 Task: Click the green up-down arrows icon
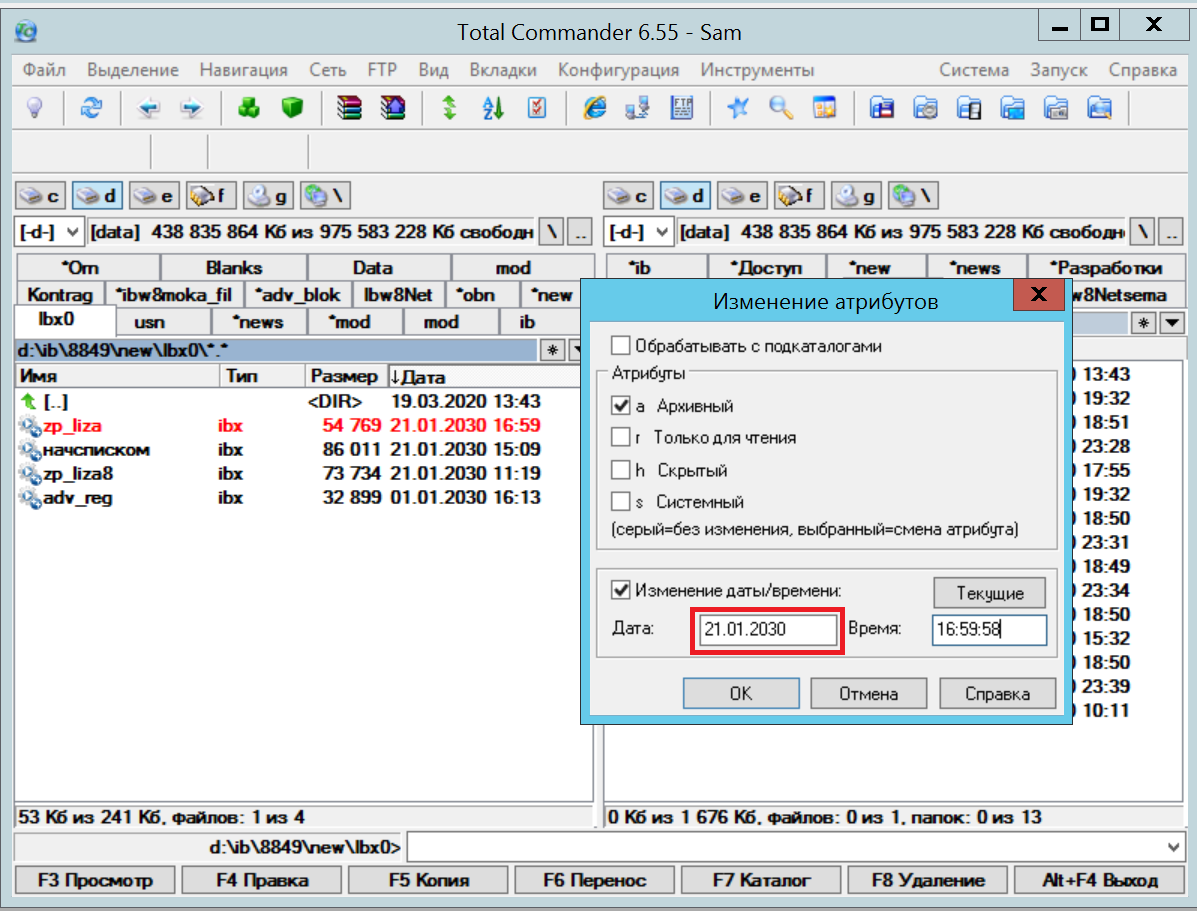450,108
